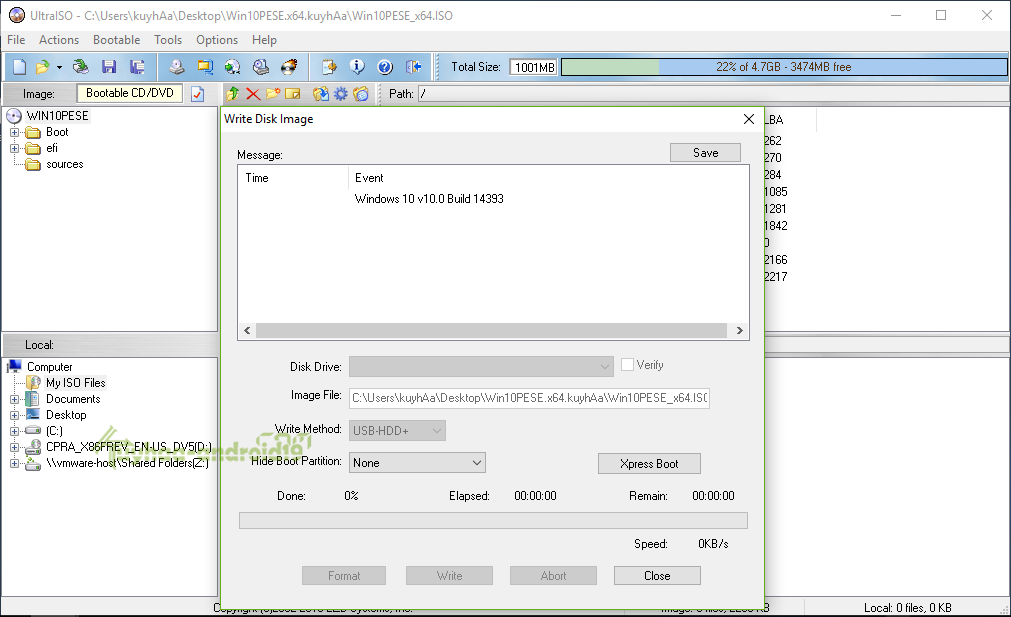Save the image with the floppy disk icon
This screenshot has width=1011, height=617.
tap(109, 66)
